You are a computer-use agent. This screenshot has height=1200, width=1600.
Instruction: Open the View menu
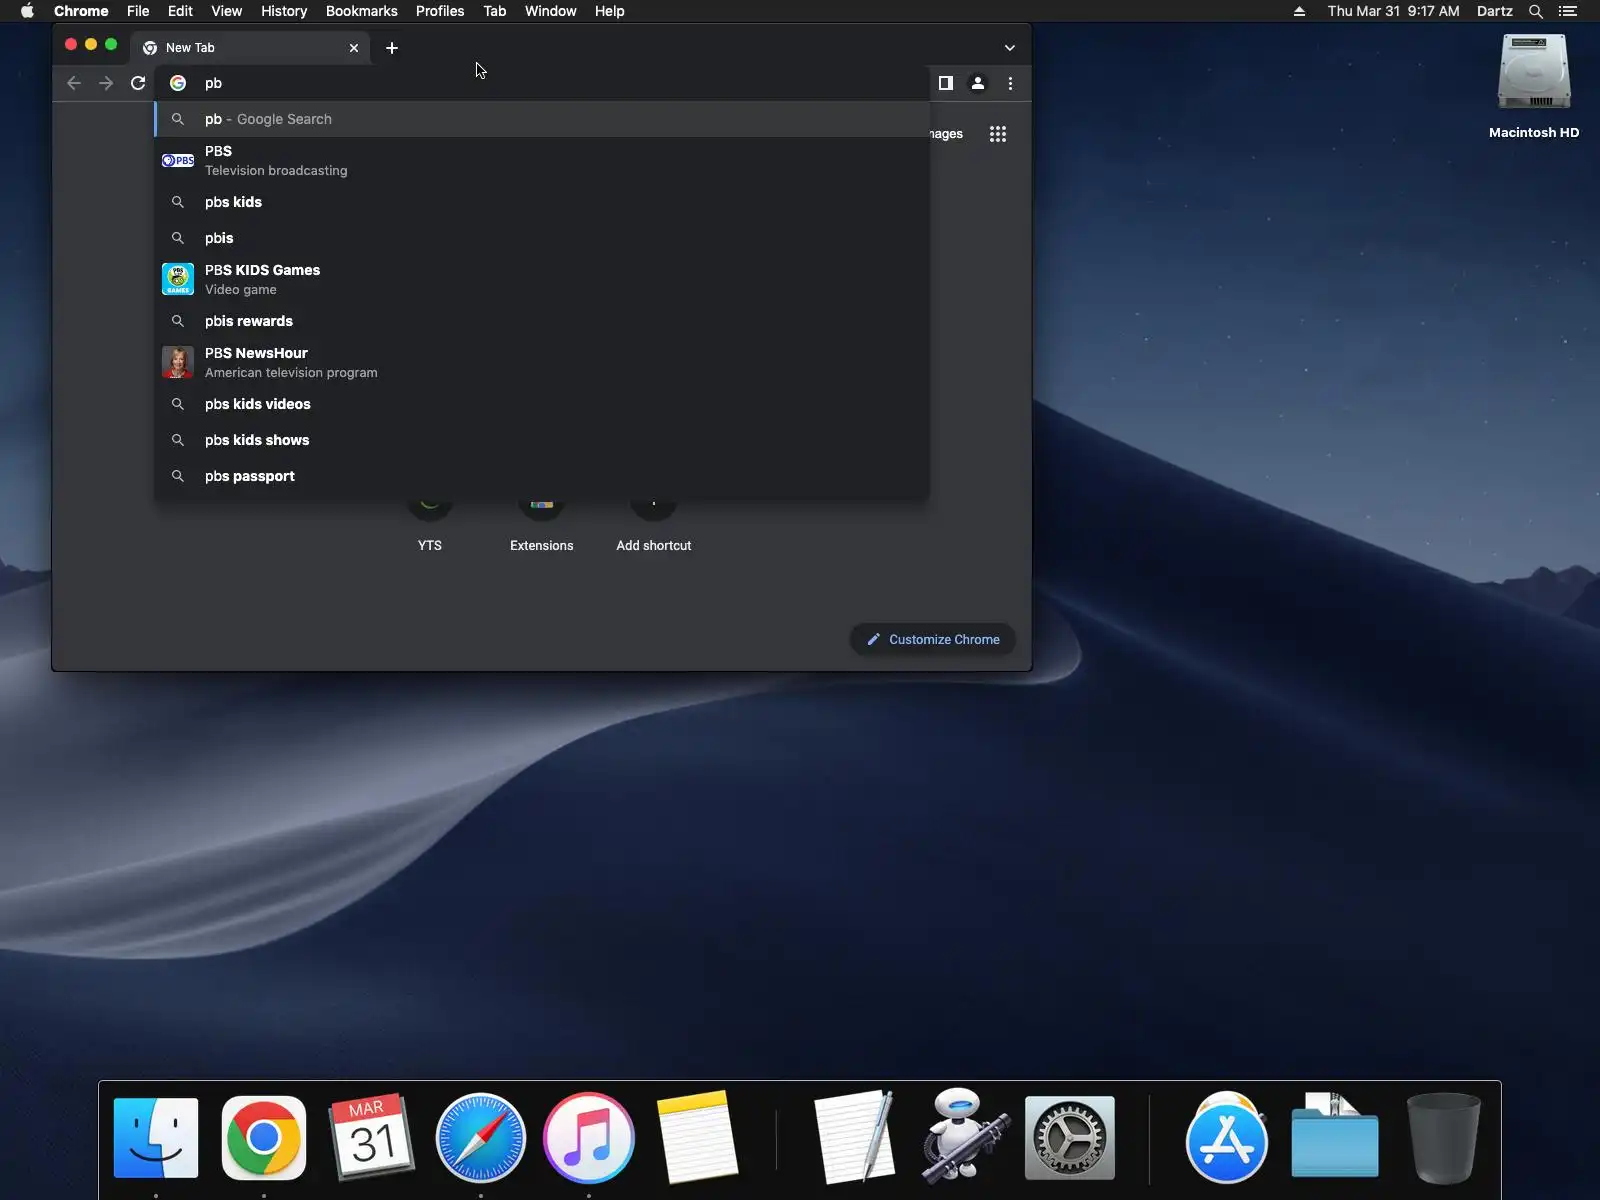tap(226, 11)
